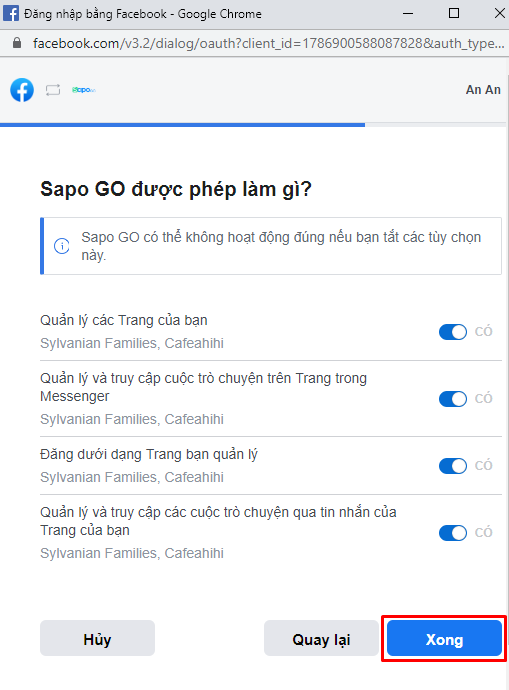509x690 pixels.
Task: Toggle off 'Quản lý các Trang của bạn'
Action: 453,332
